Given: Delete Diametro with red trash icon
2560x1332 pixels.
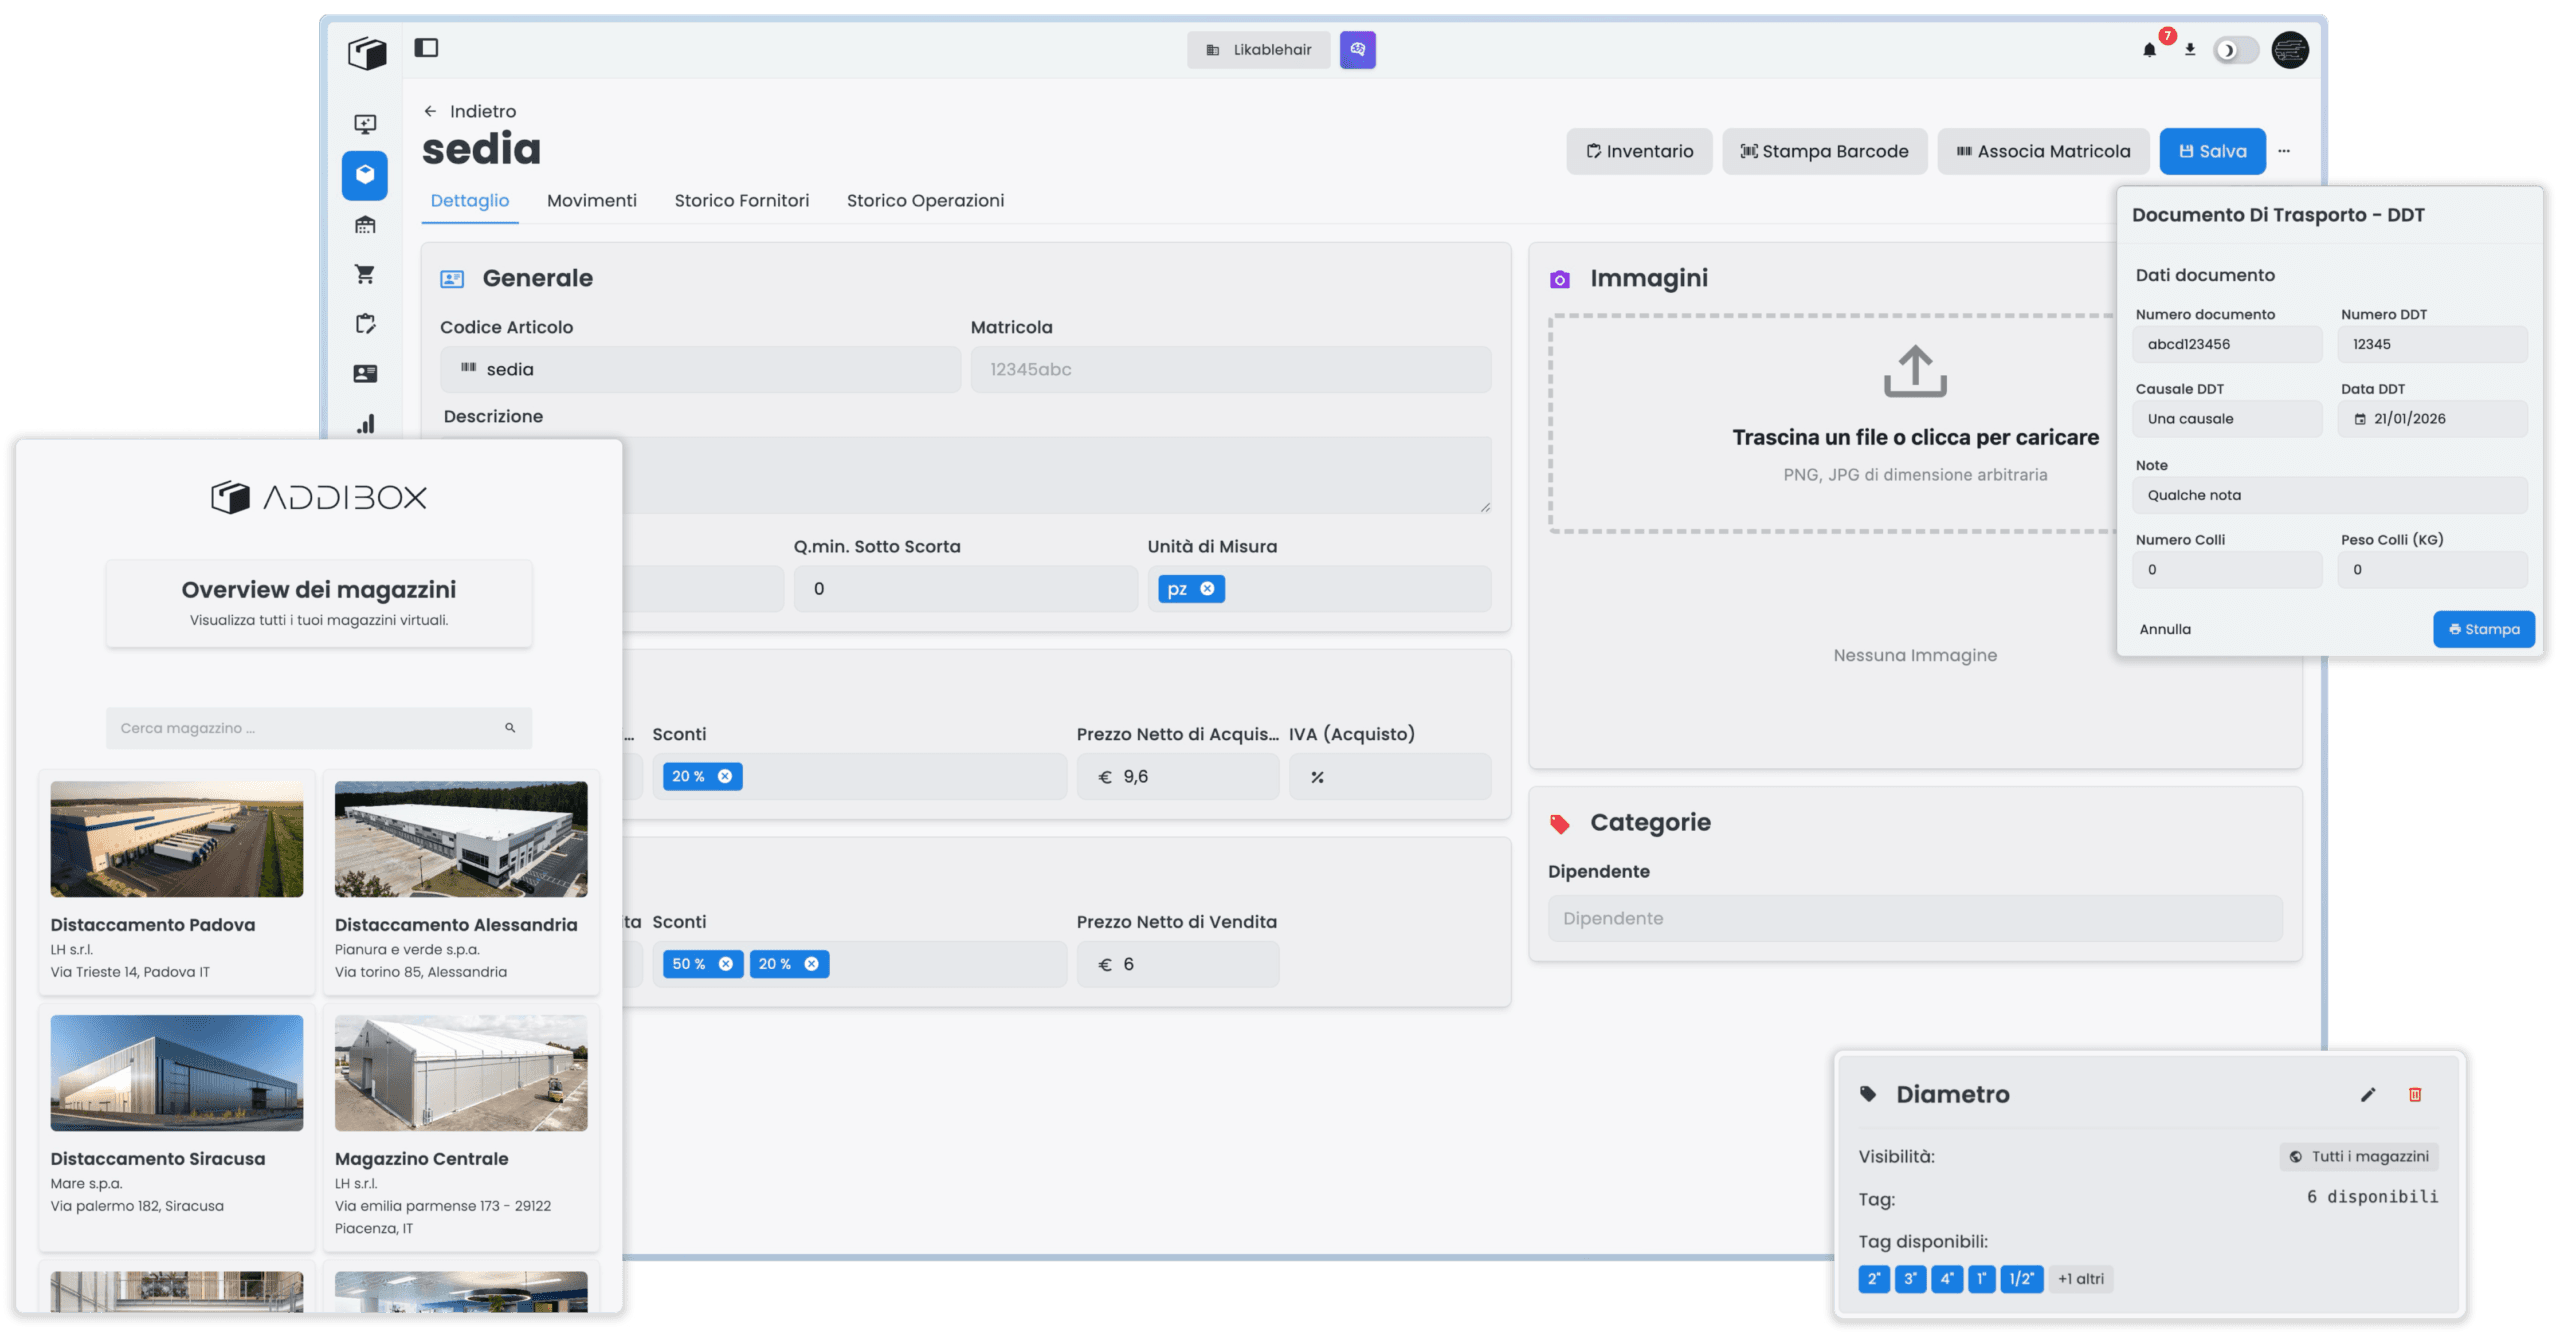Looking at the screenshot, I should tap(2415, 1095).
